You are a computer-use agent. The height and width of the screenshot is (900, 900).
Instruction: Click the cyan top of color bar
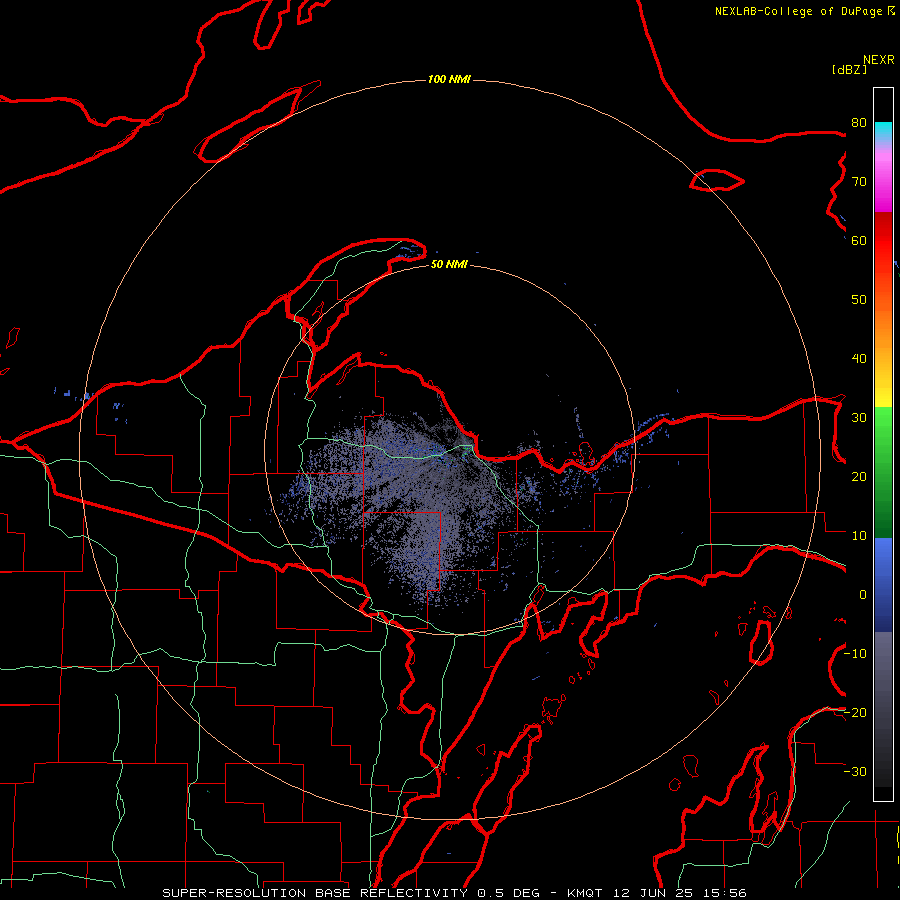pos(883,133)
